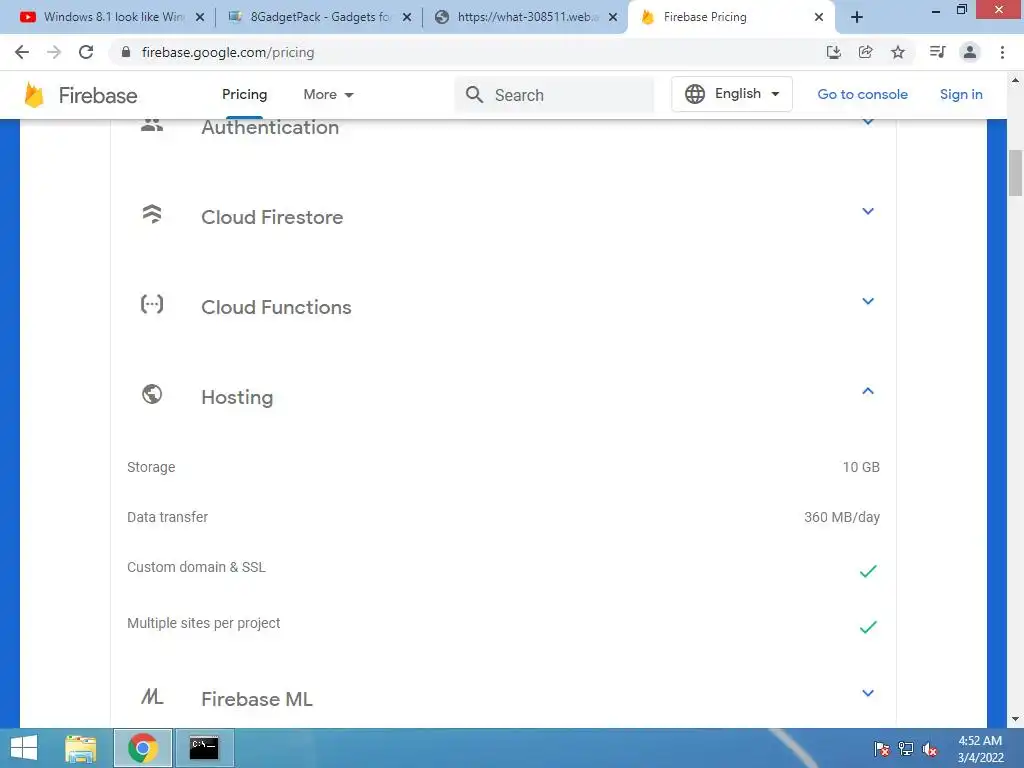Click the search magnifier icon
The image size is (1024, 768).
(474, 95)
